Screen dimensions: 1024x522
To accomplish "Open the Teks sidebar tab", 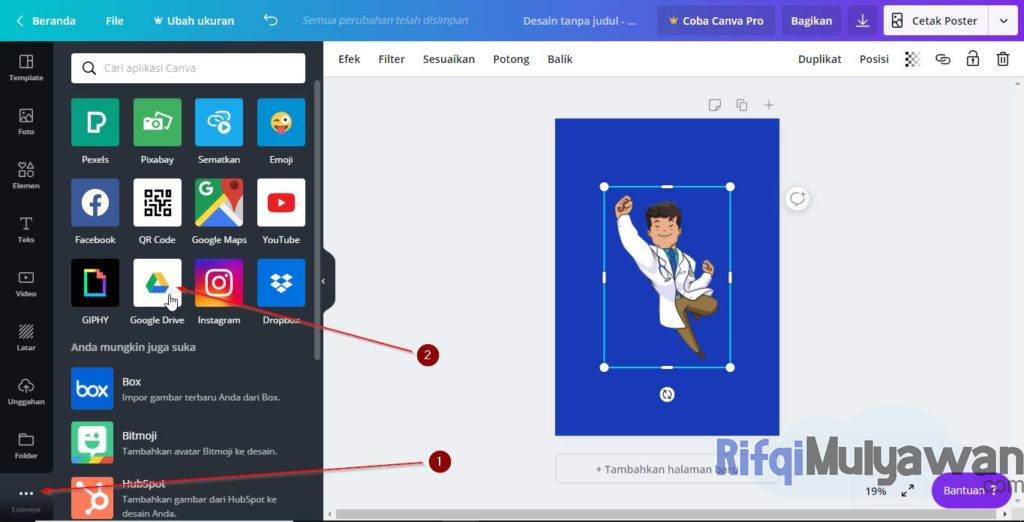I will [26, 230].
